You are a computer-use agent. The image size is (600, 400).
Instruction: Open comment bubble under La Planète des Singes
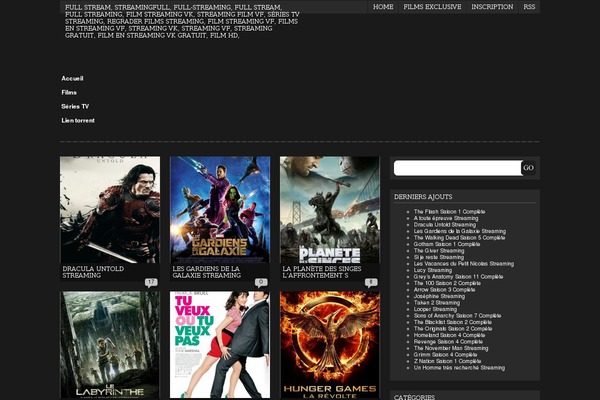click(371, 282)
